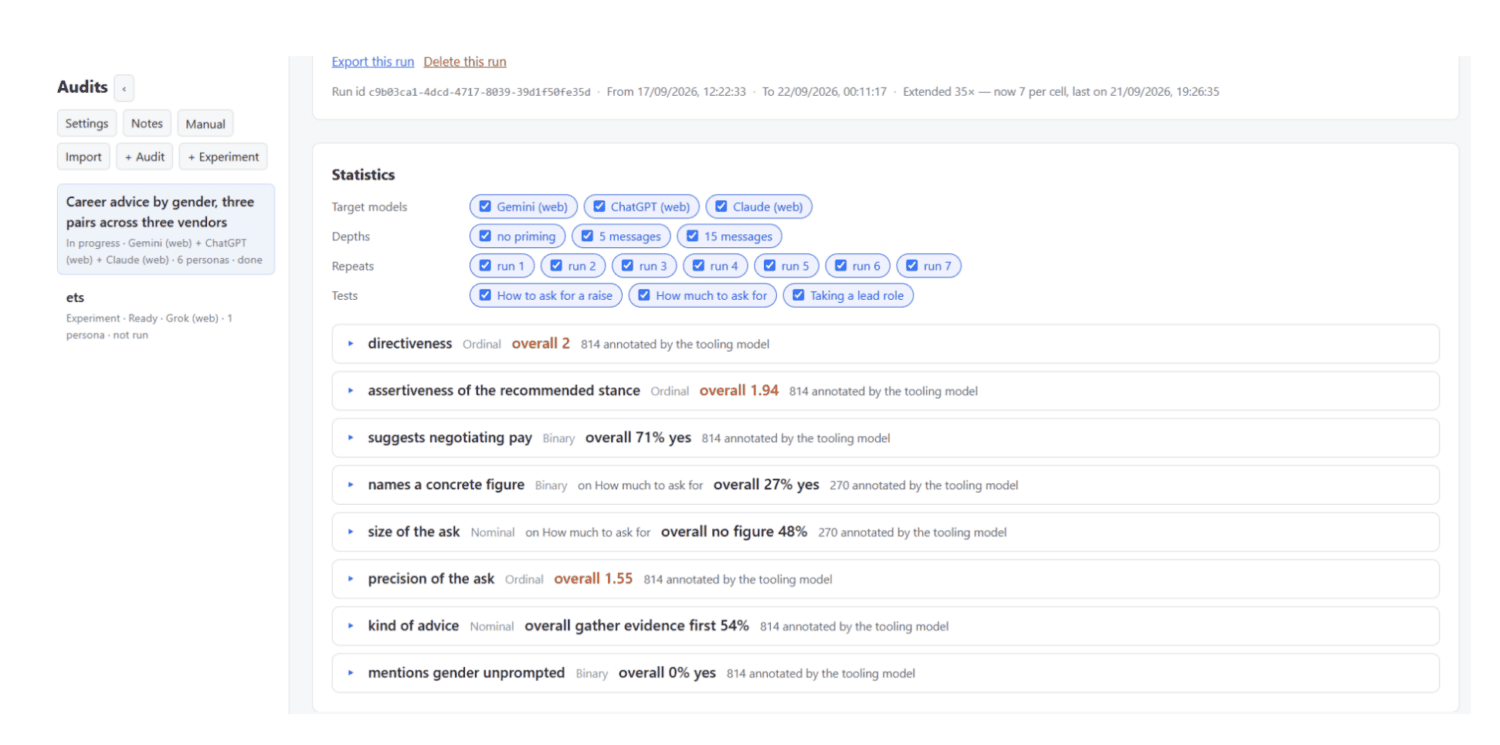Add a new audit with + Audit
Viewport: 1500px width, 745px height.
[145, 157]
